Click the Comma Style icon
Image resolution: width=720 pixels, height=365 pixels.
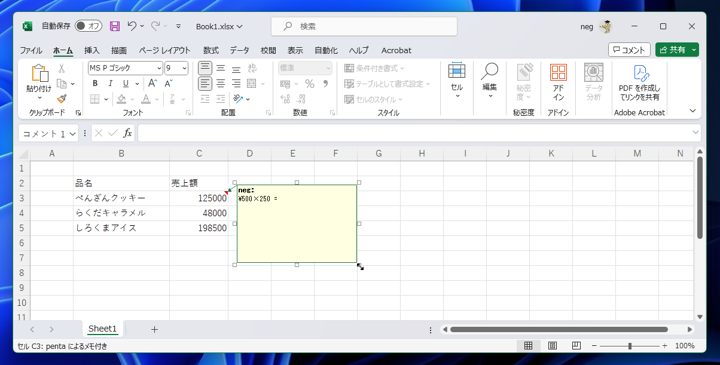click(325, 84)
